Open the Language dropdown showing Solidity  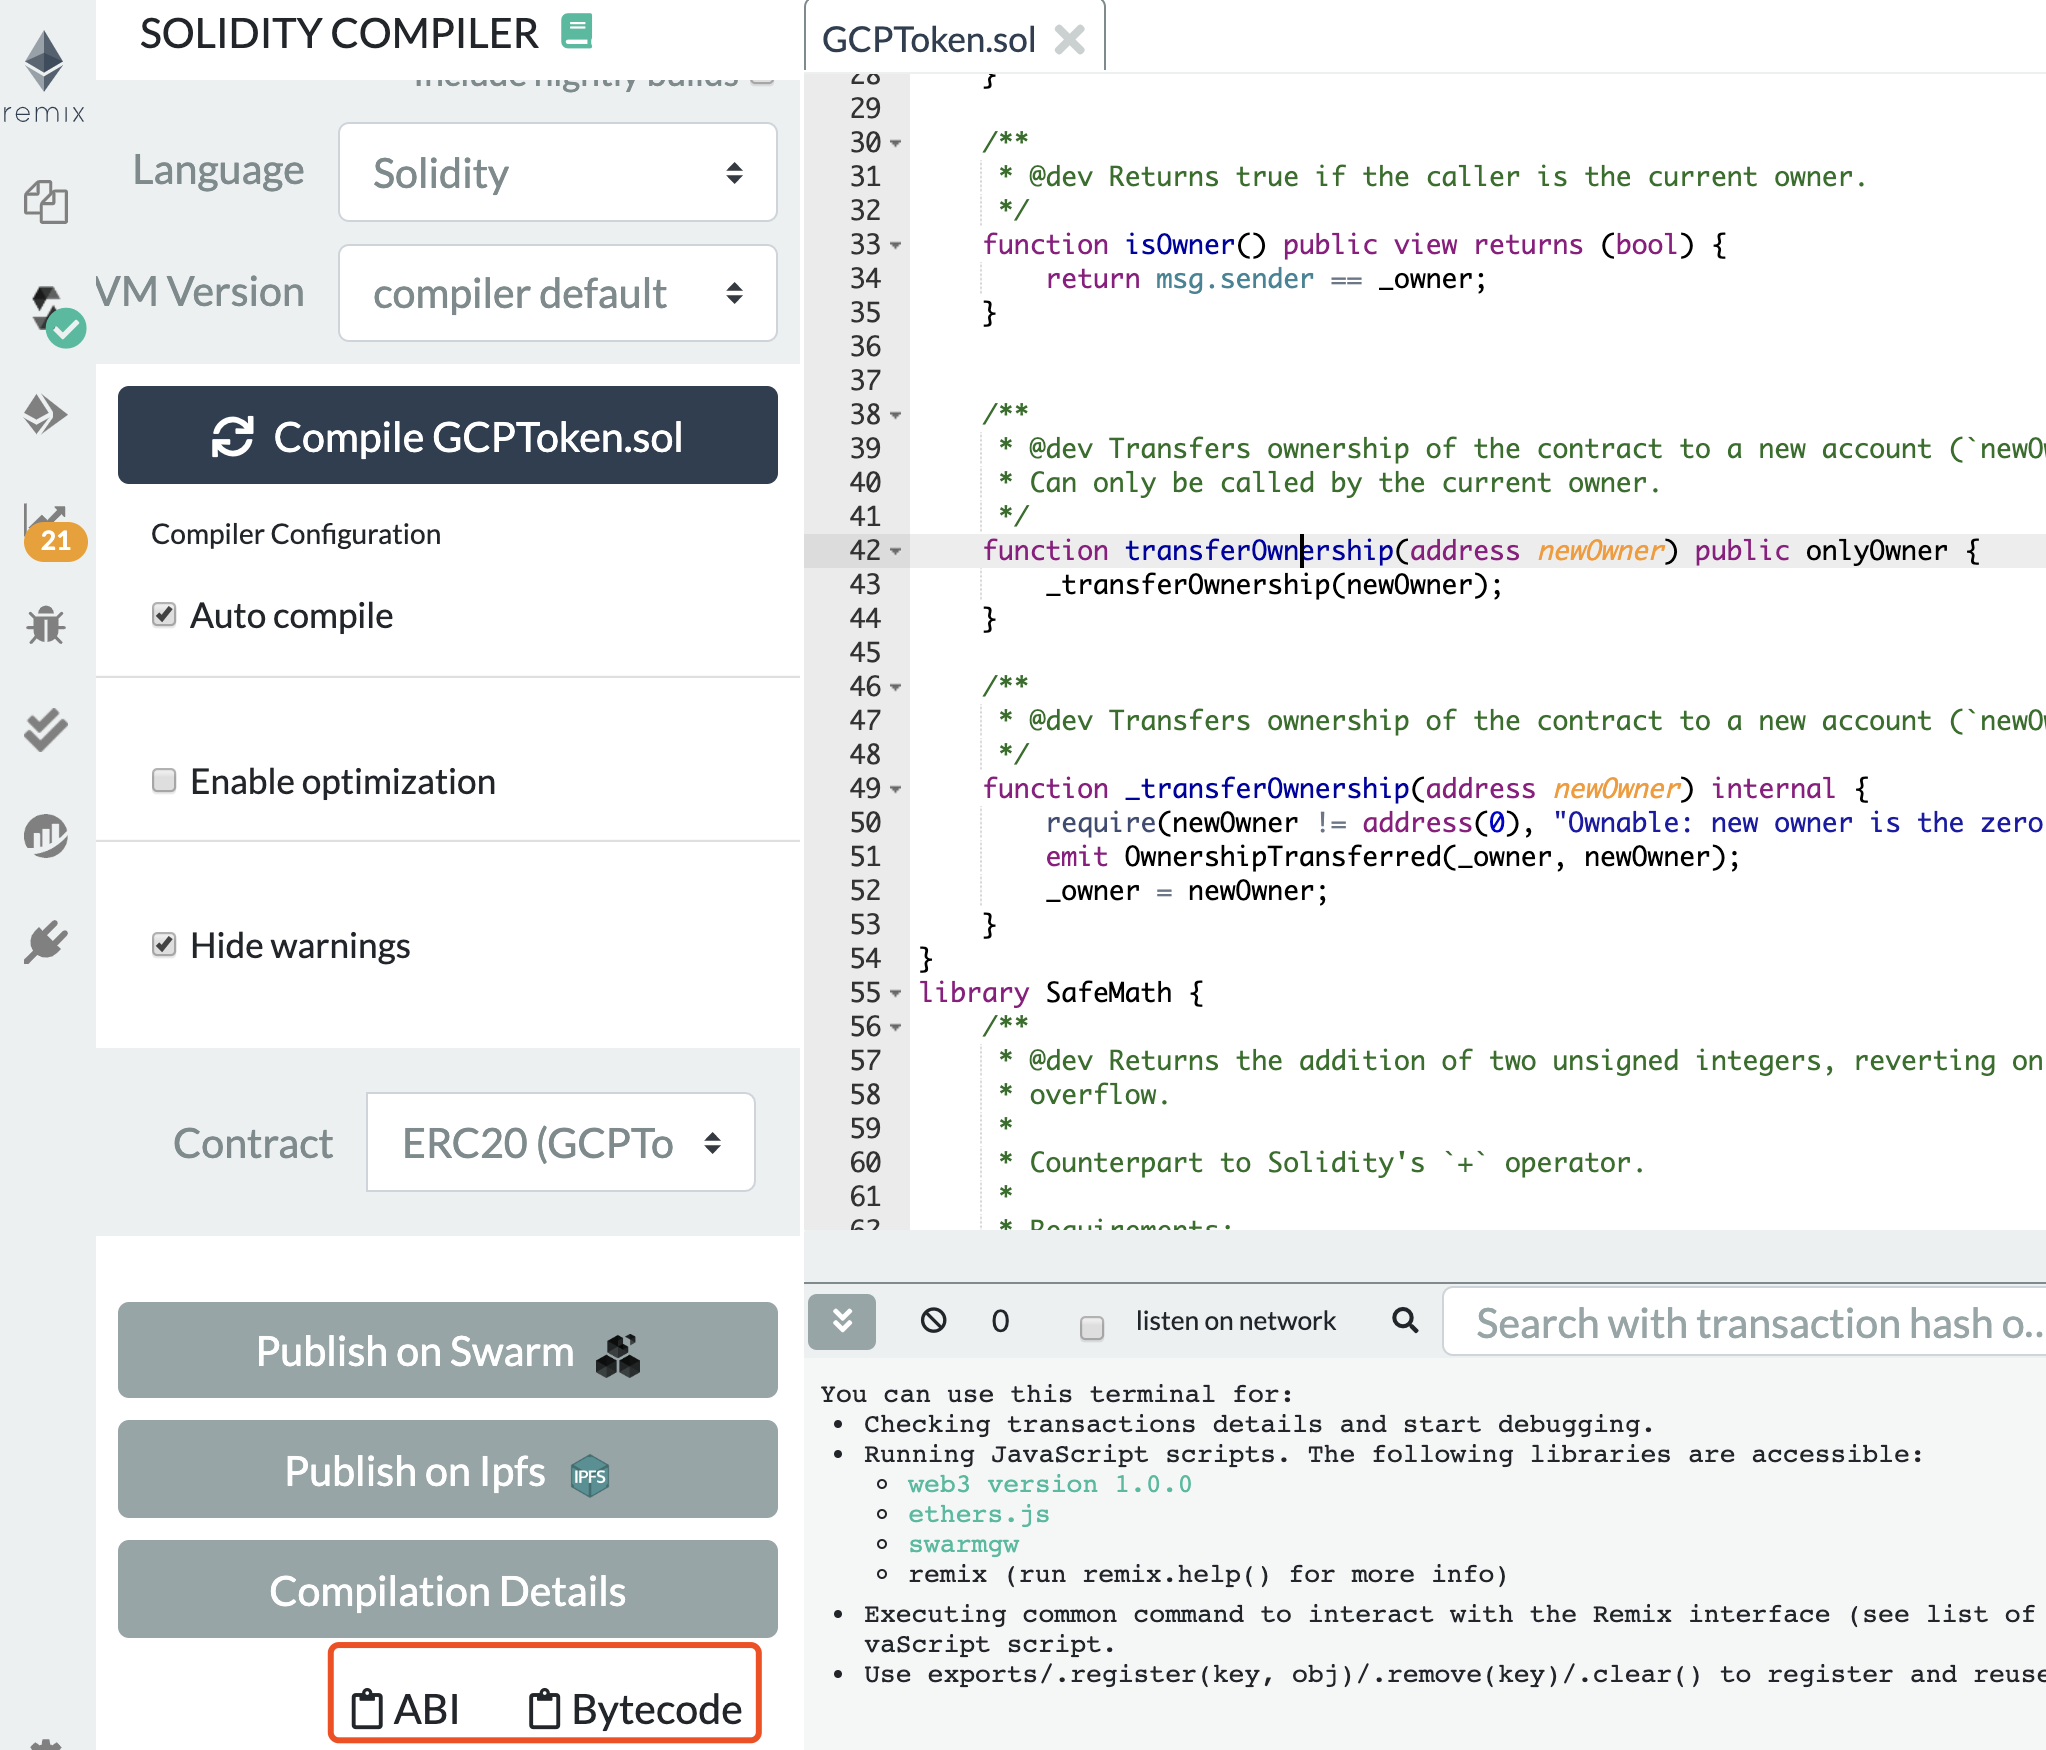[x=557, y=173]
